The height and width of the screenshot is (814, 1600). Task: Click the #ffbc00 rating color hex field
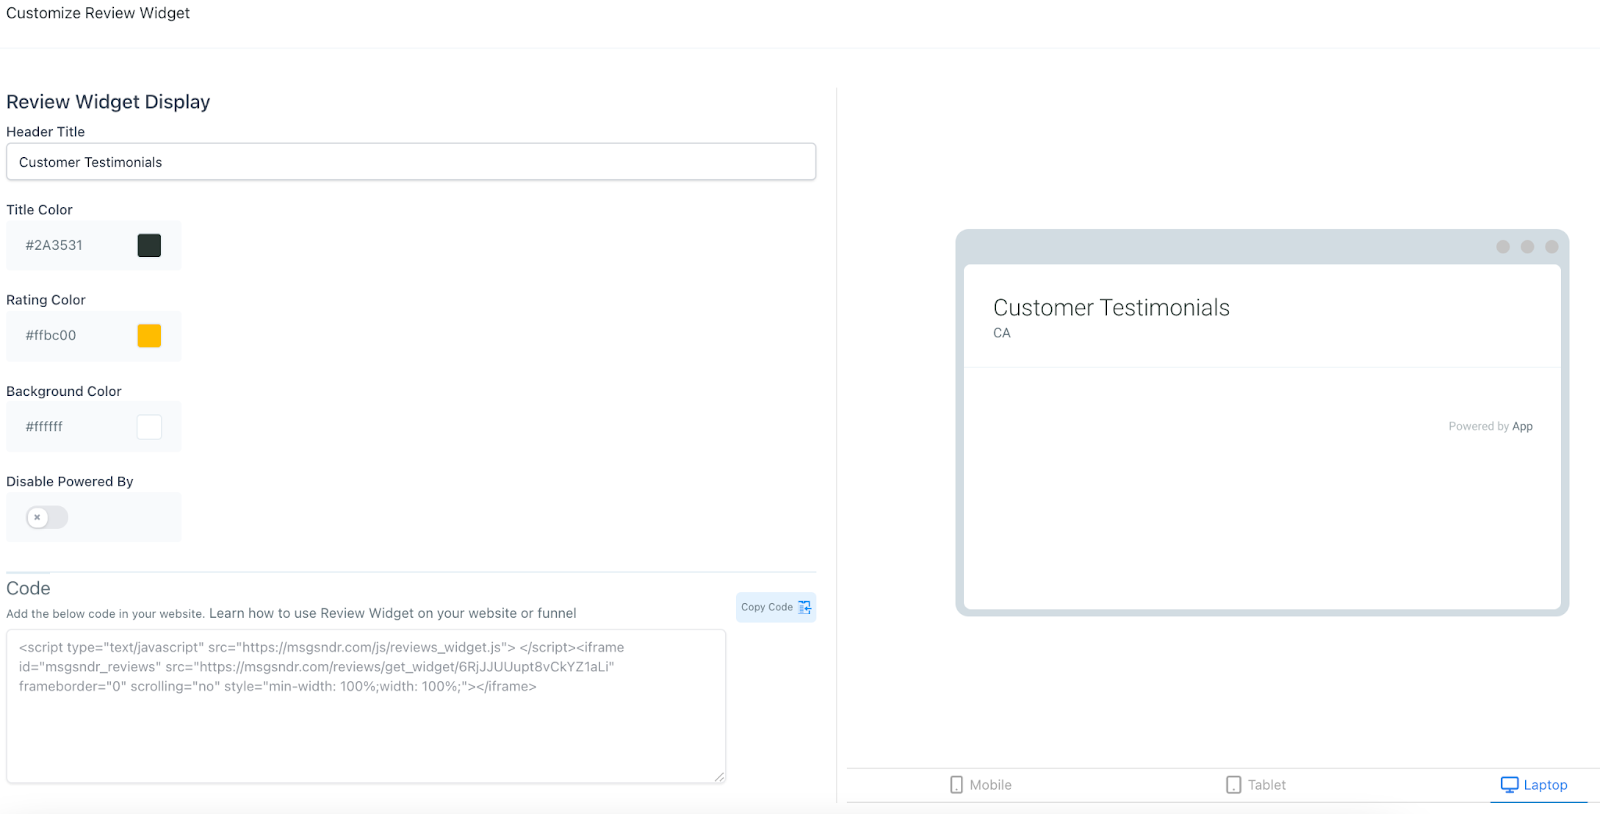pyautogui.click(x=70, y=336)
